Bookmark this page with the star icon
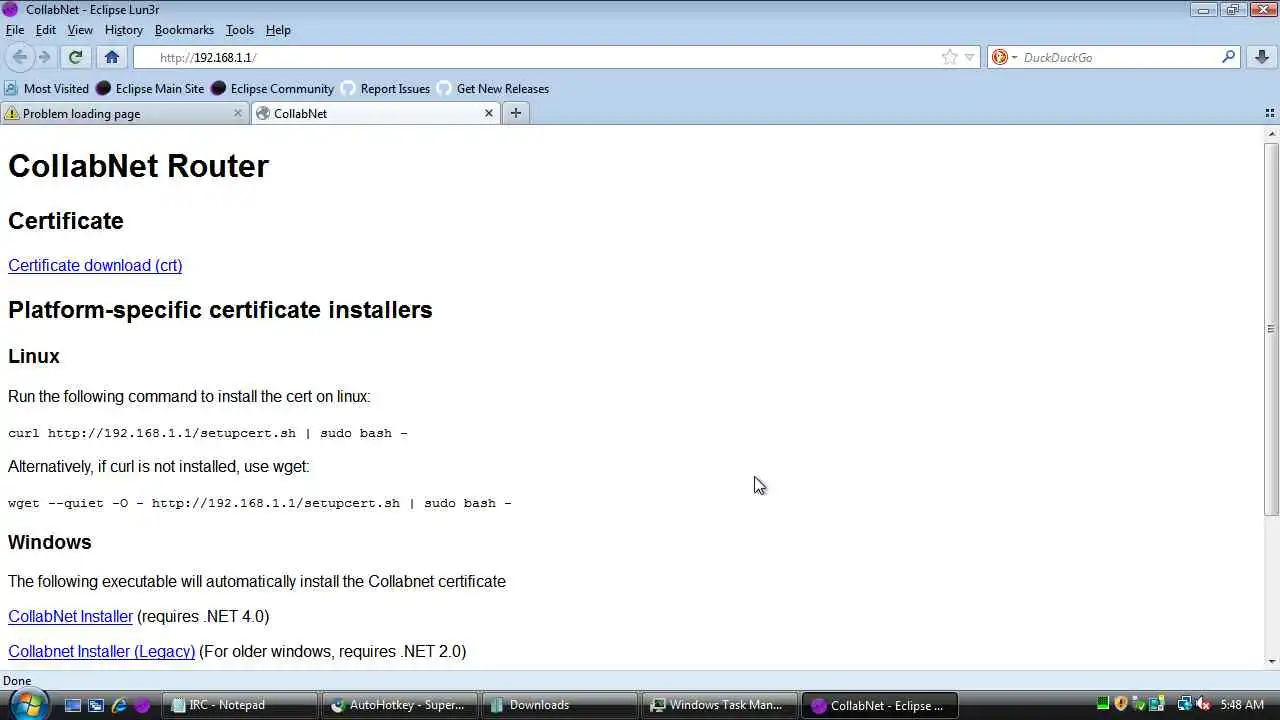This screenshot has height=720, width=1280. tap(949, 57)
